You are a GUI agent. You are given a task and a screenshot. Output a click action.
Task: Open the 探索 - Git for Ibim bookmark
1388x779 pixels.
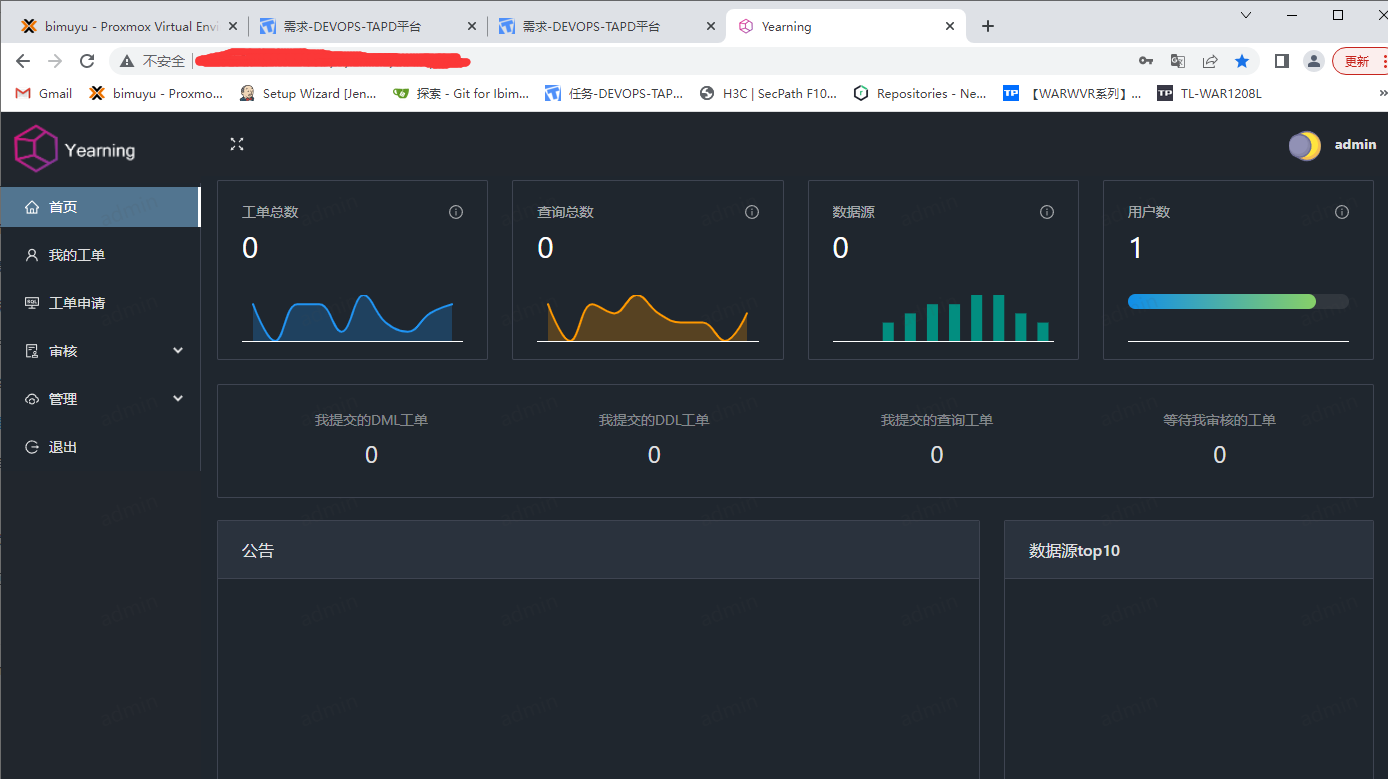[x=461, y=93]
